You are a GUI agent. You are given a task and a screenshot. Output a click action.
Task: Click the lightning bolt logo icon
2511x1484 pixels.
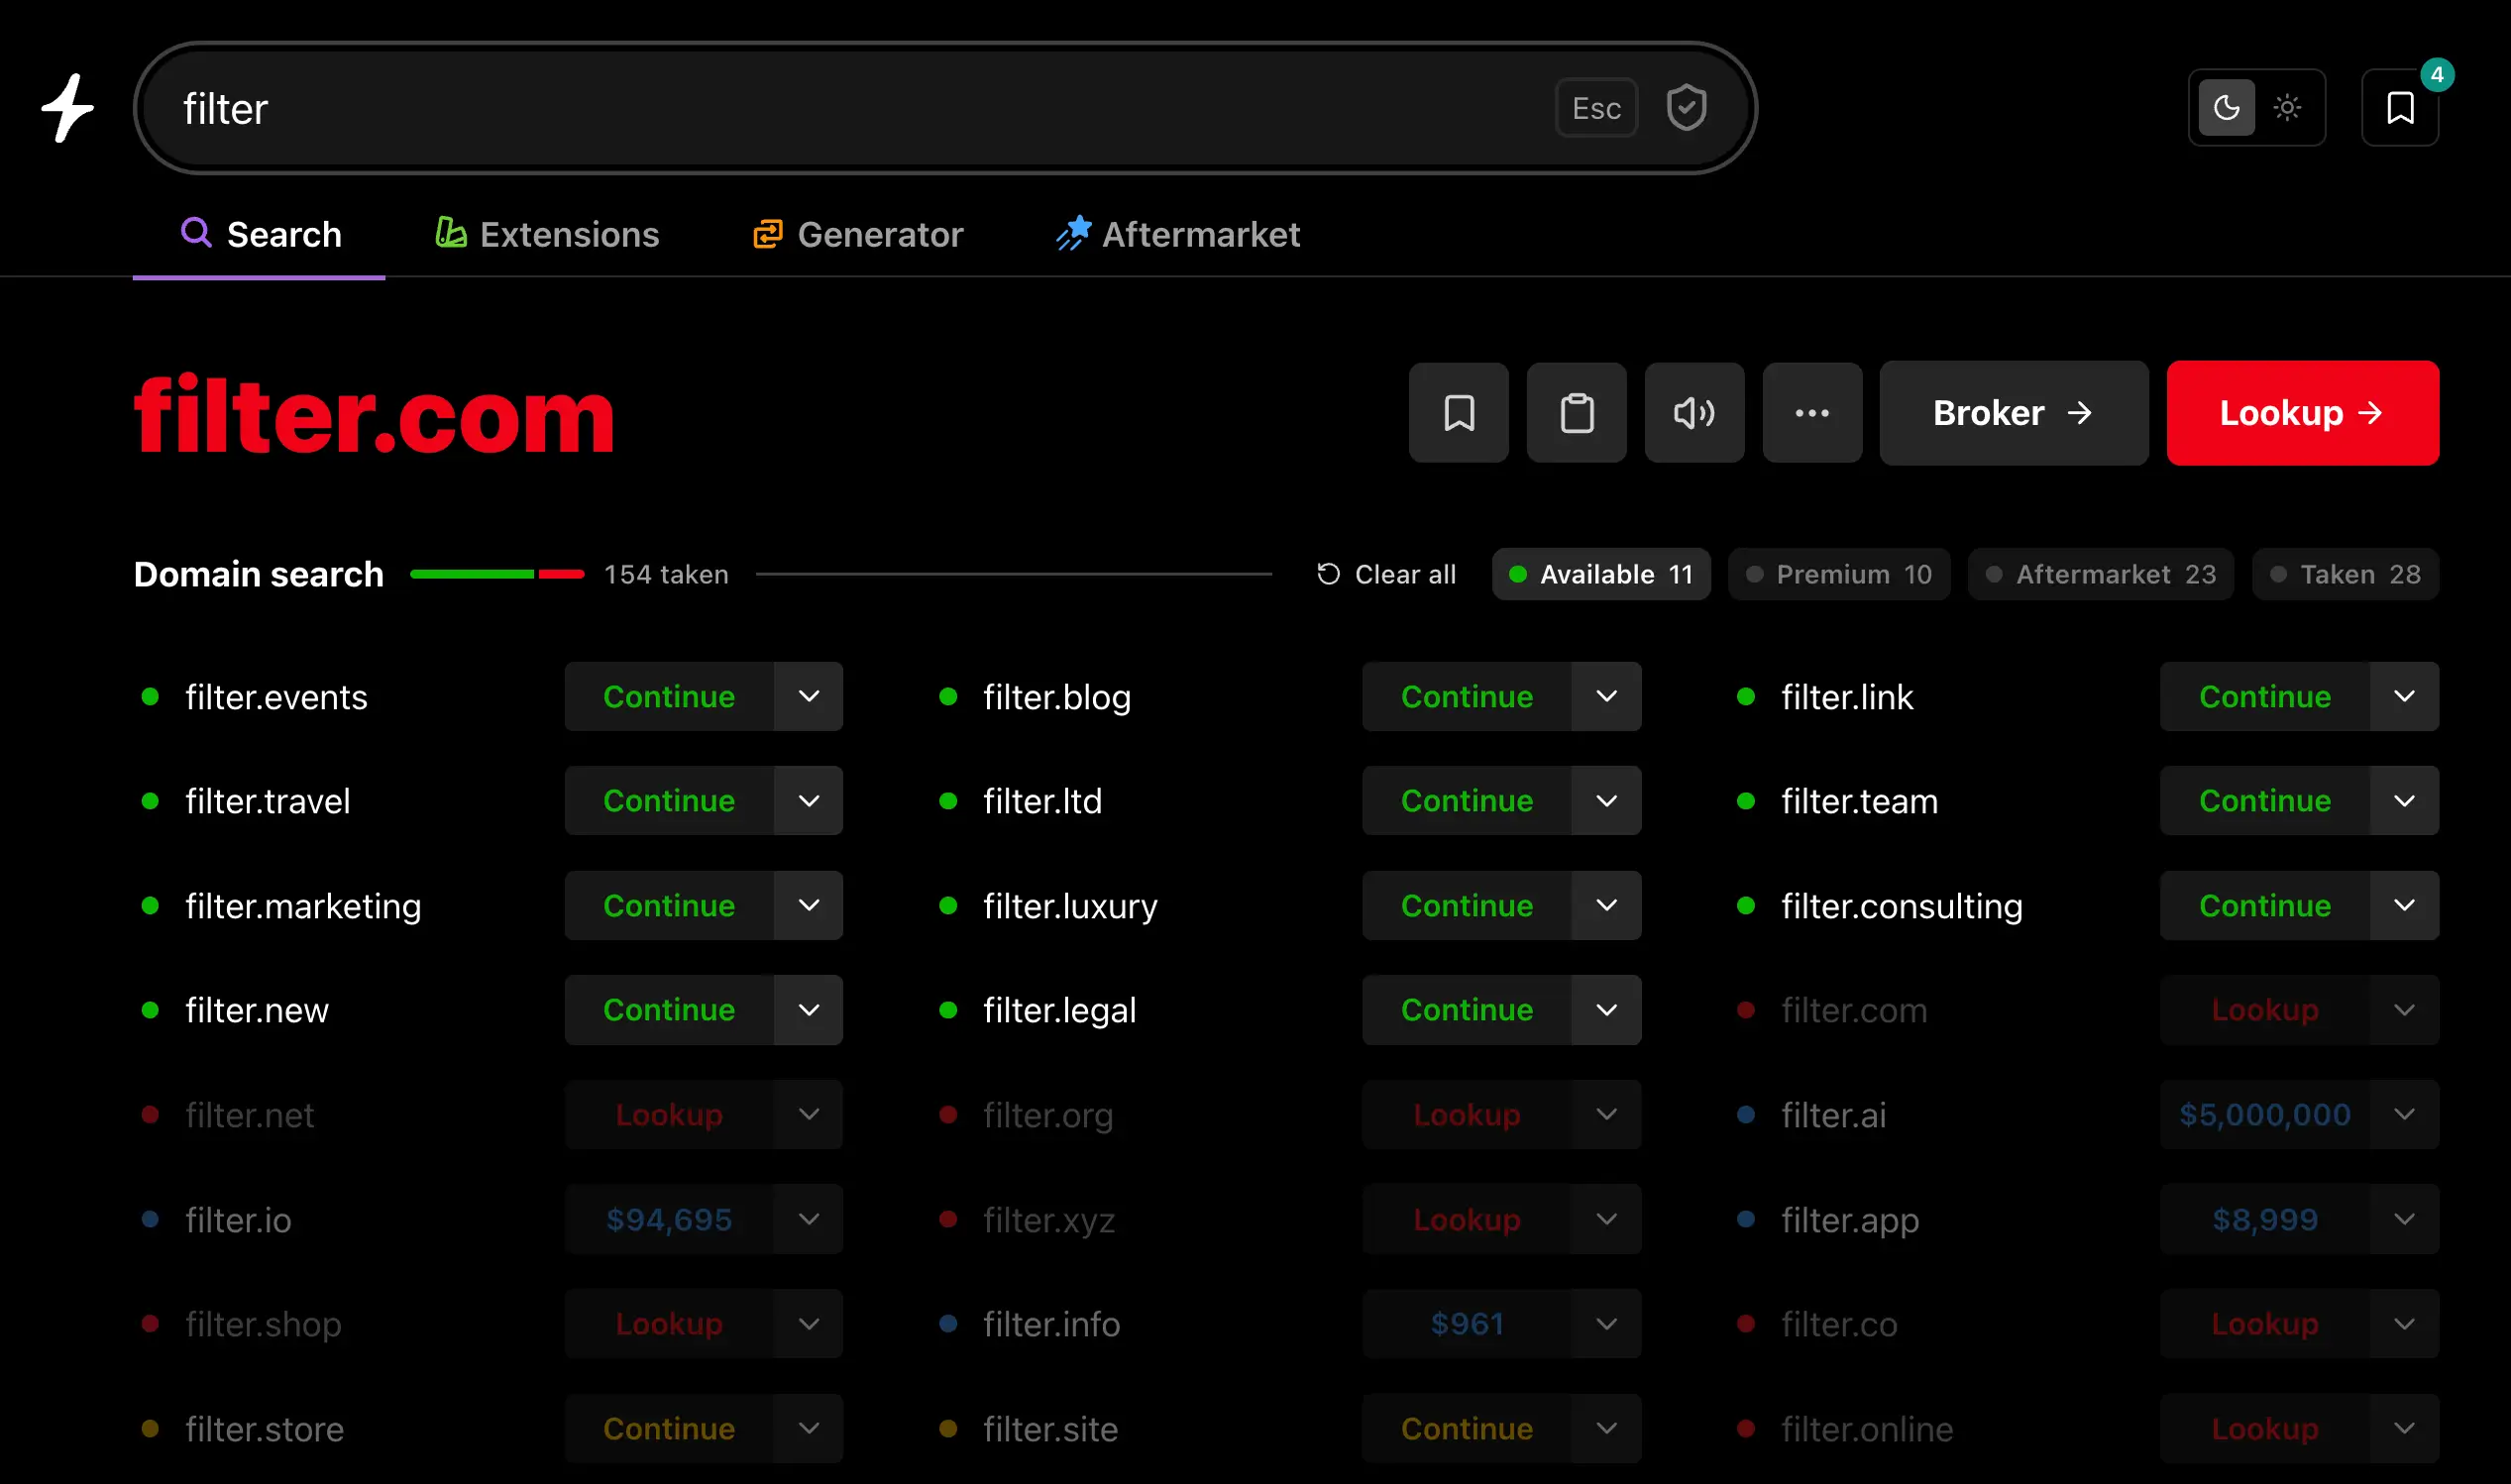[x=67, y=108]
